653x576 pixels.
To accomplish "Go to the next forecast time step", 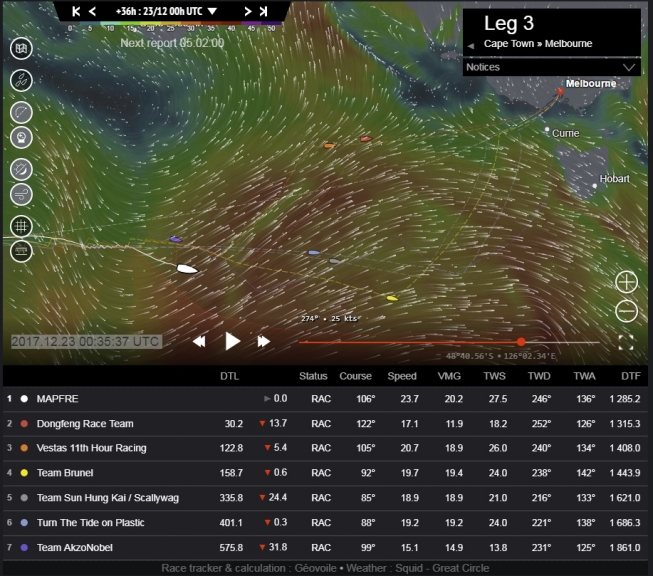I will (x=248, y=11).
